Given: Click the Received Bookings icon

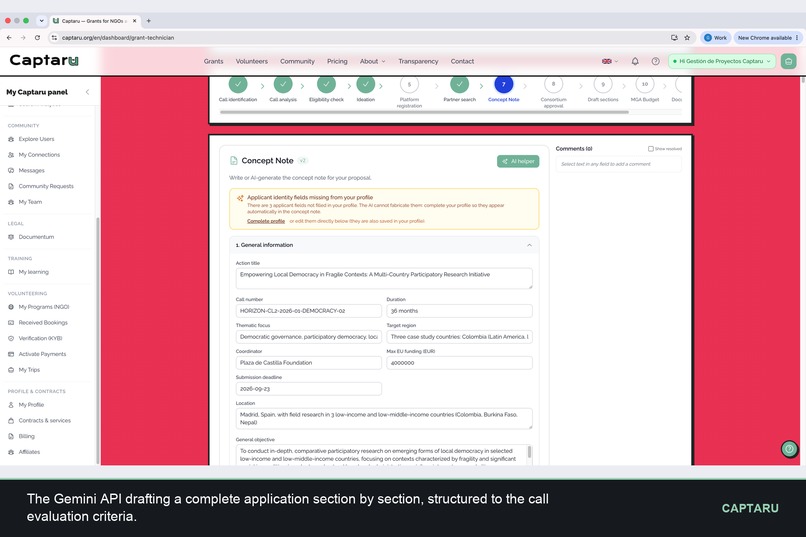Looking at the screenshot, I should point(11,323).
